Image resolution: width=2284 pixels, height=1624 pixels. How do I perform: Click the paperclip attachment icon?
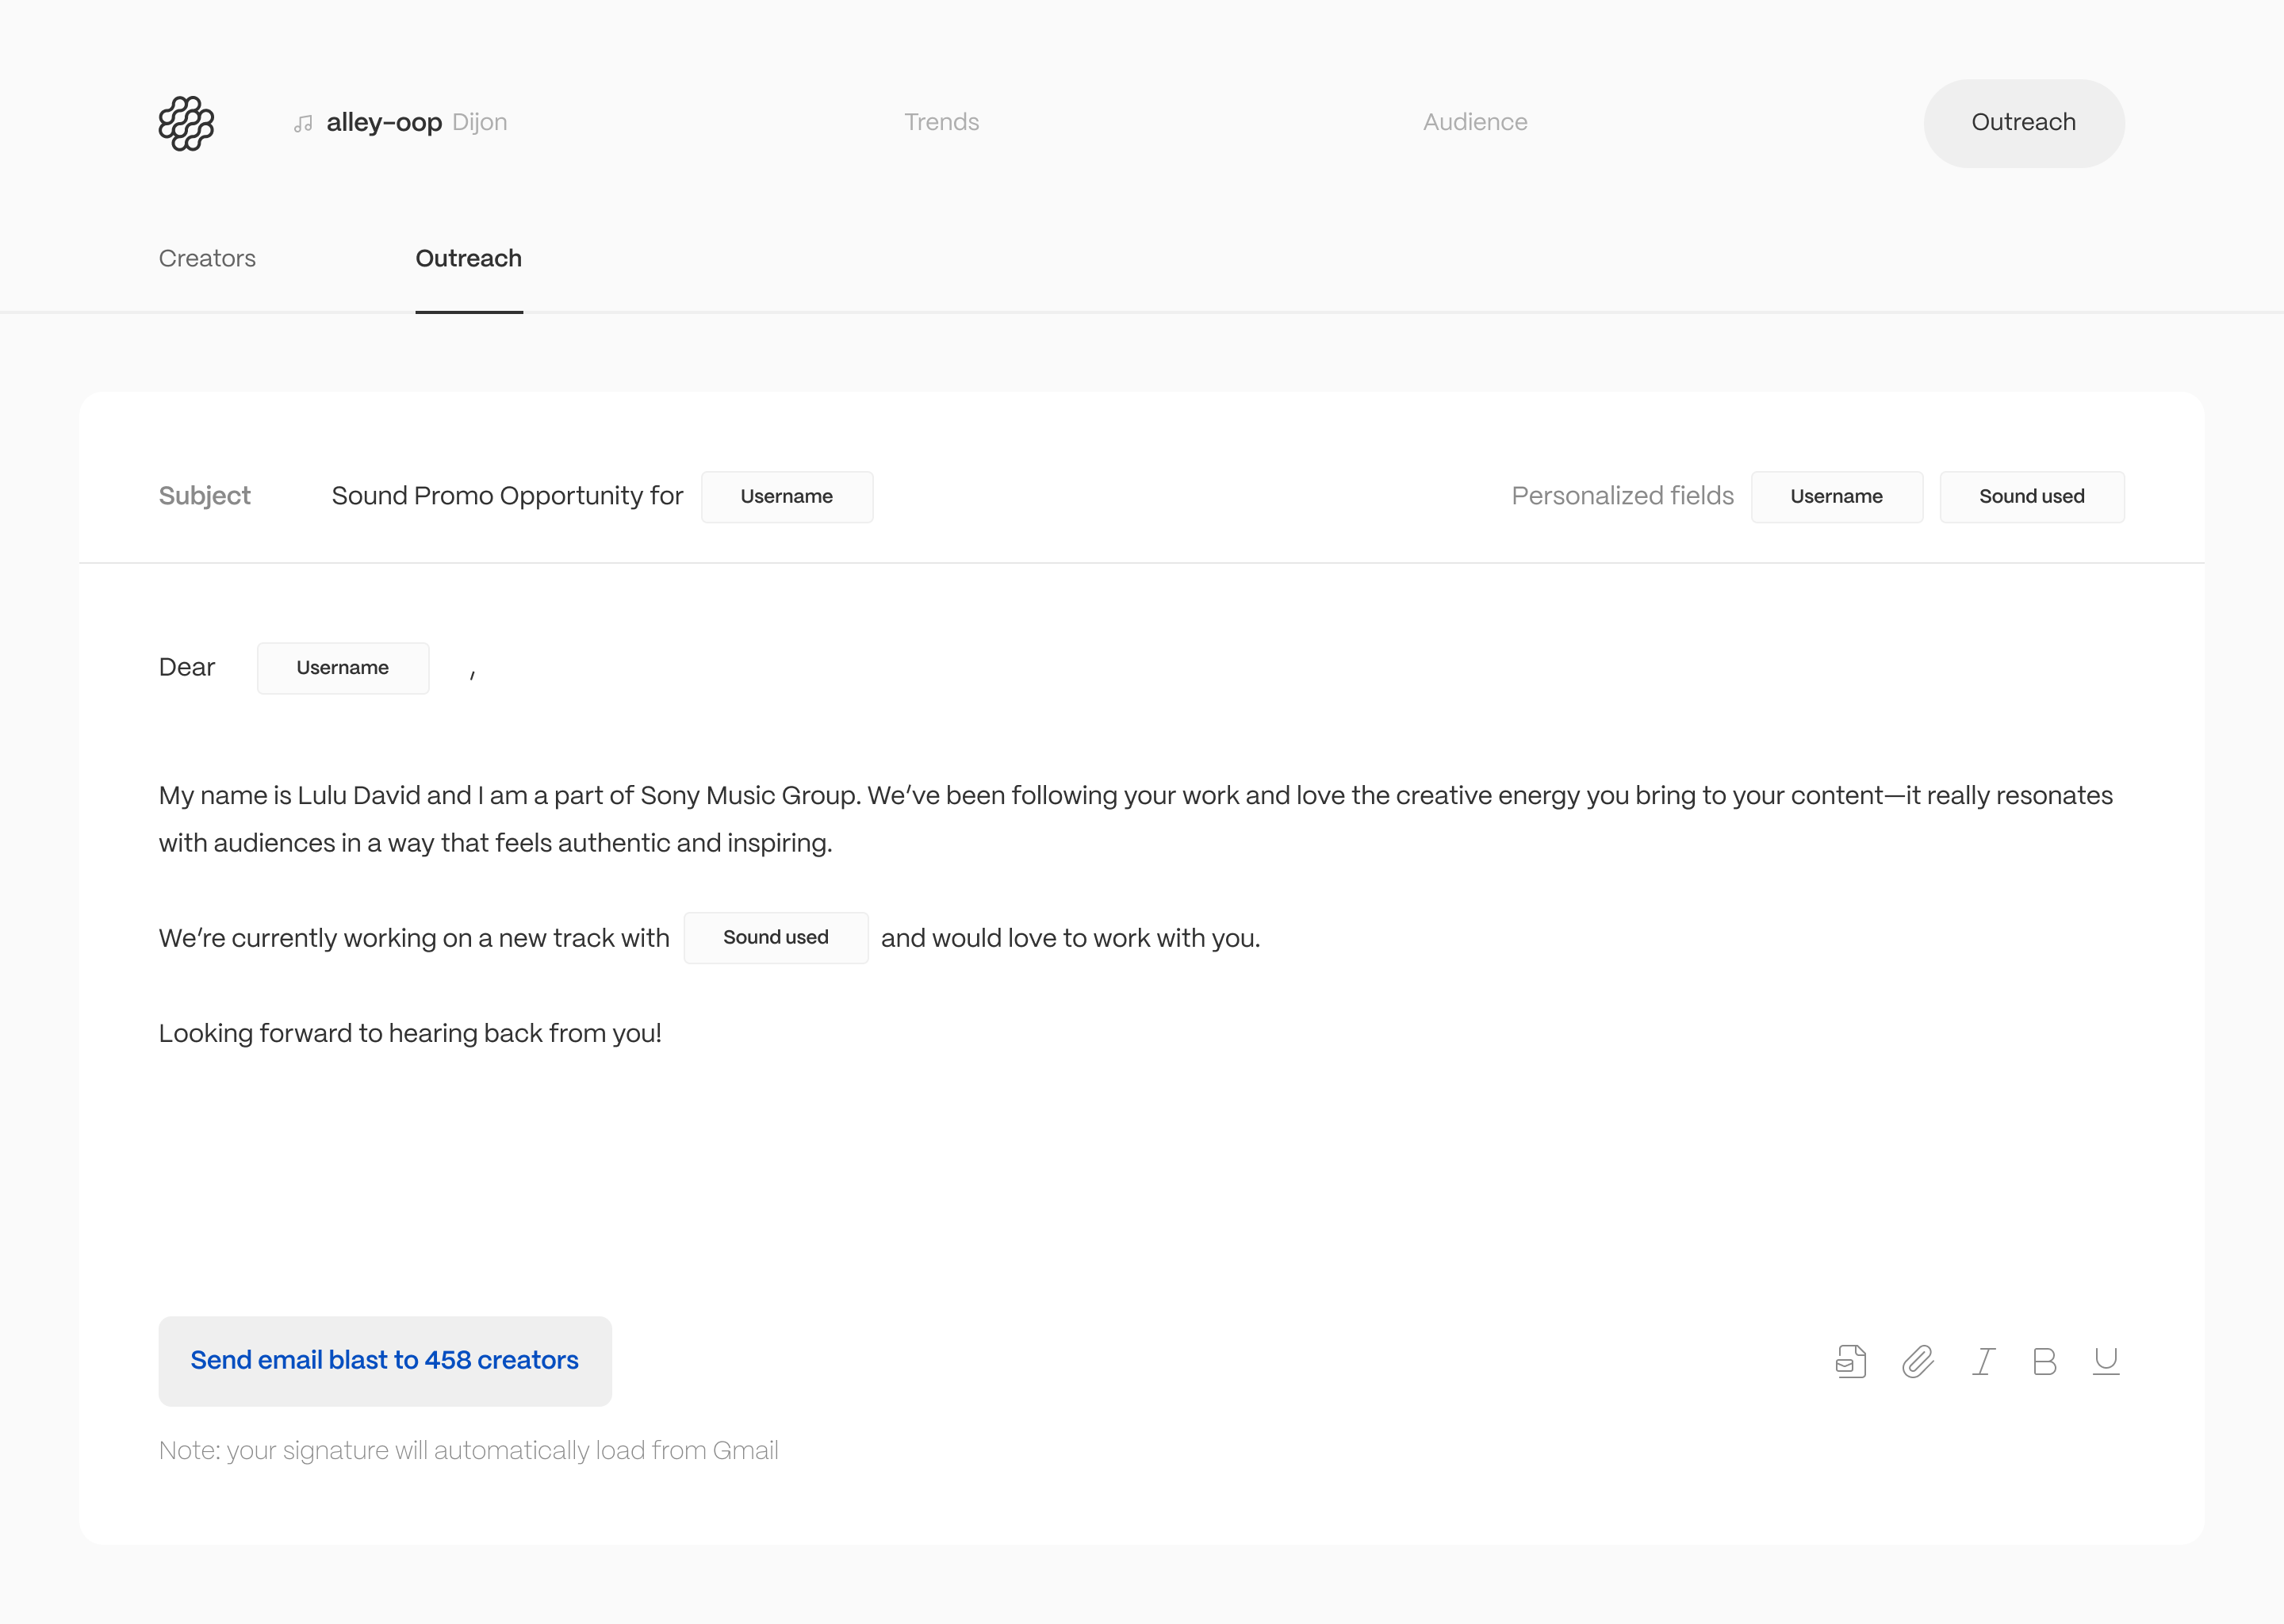point(1917,1361)
